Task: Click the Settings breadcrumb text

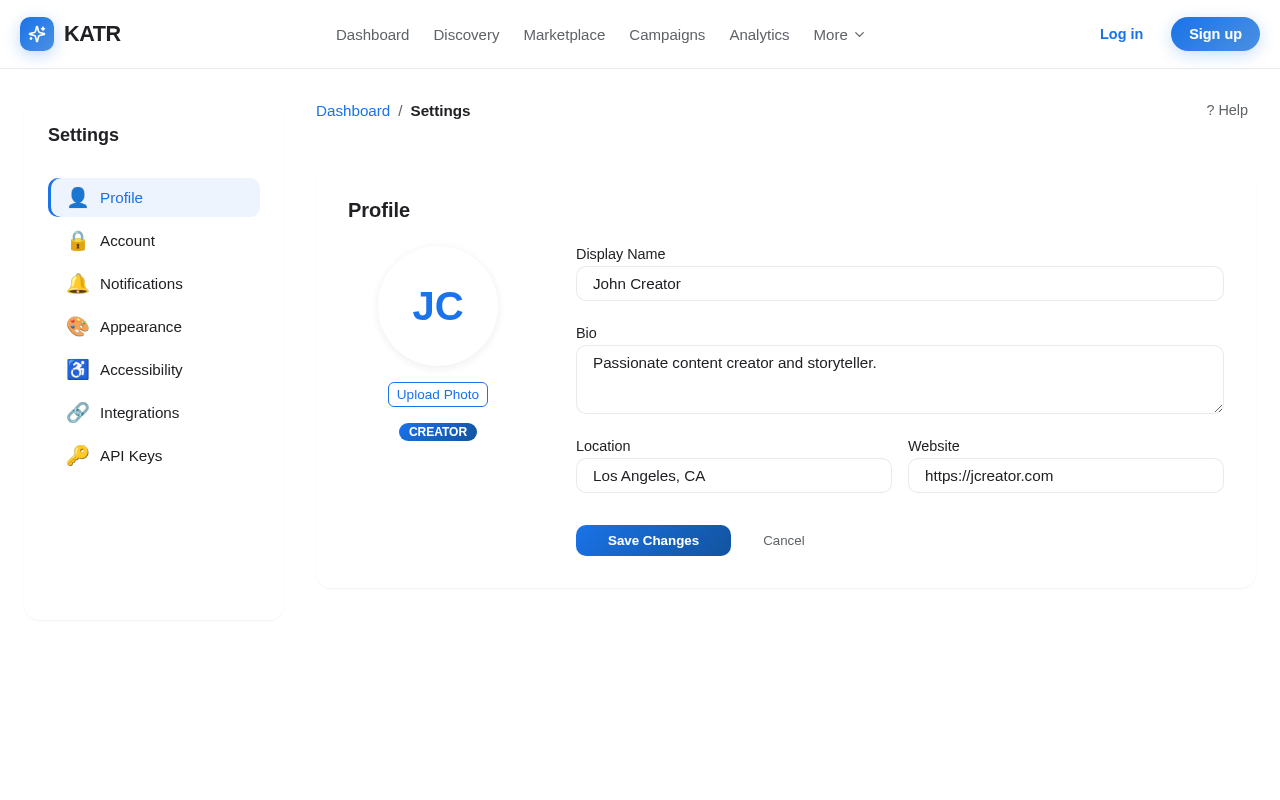Action: tap(440, 111)
